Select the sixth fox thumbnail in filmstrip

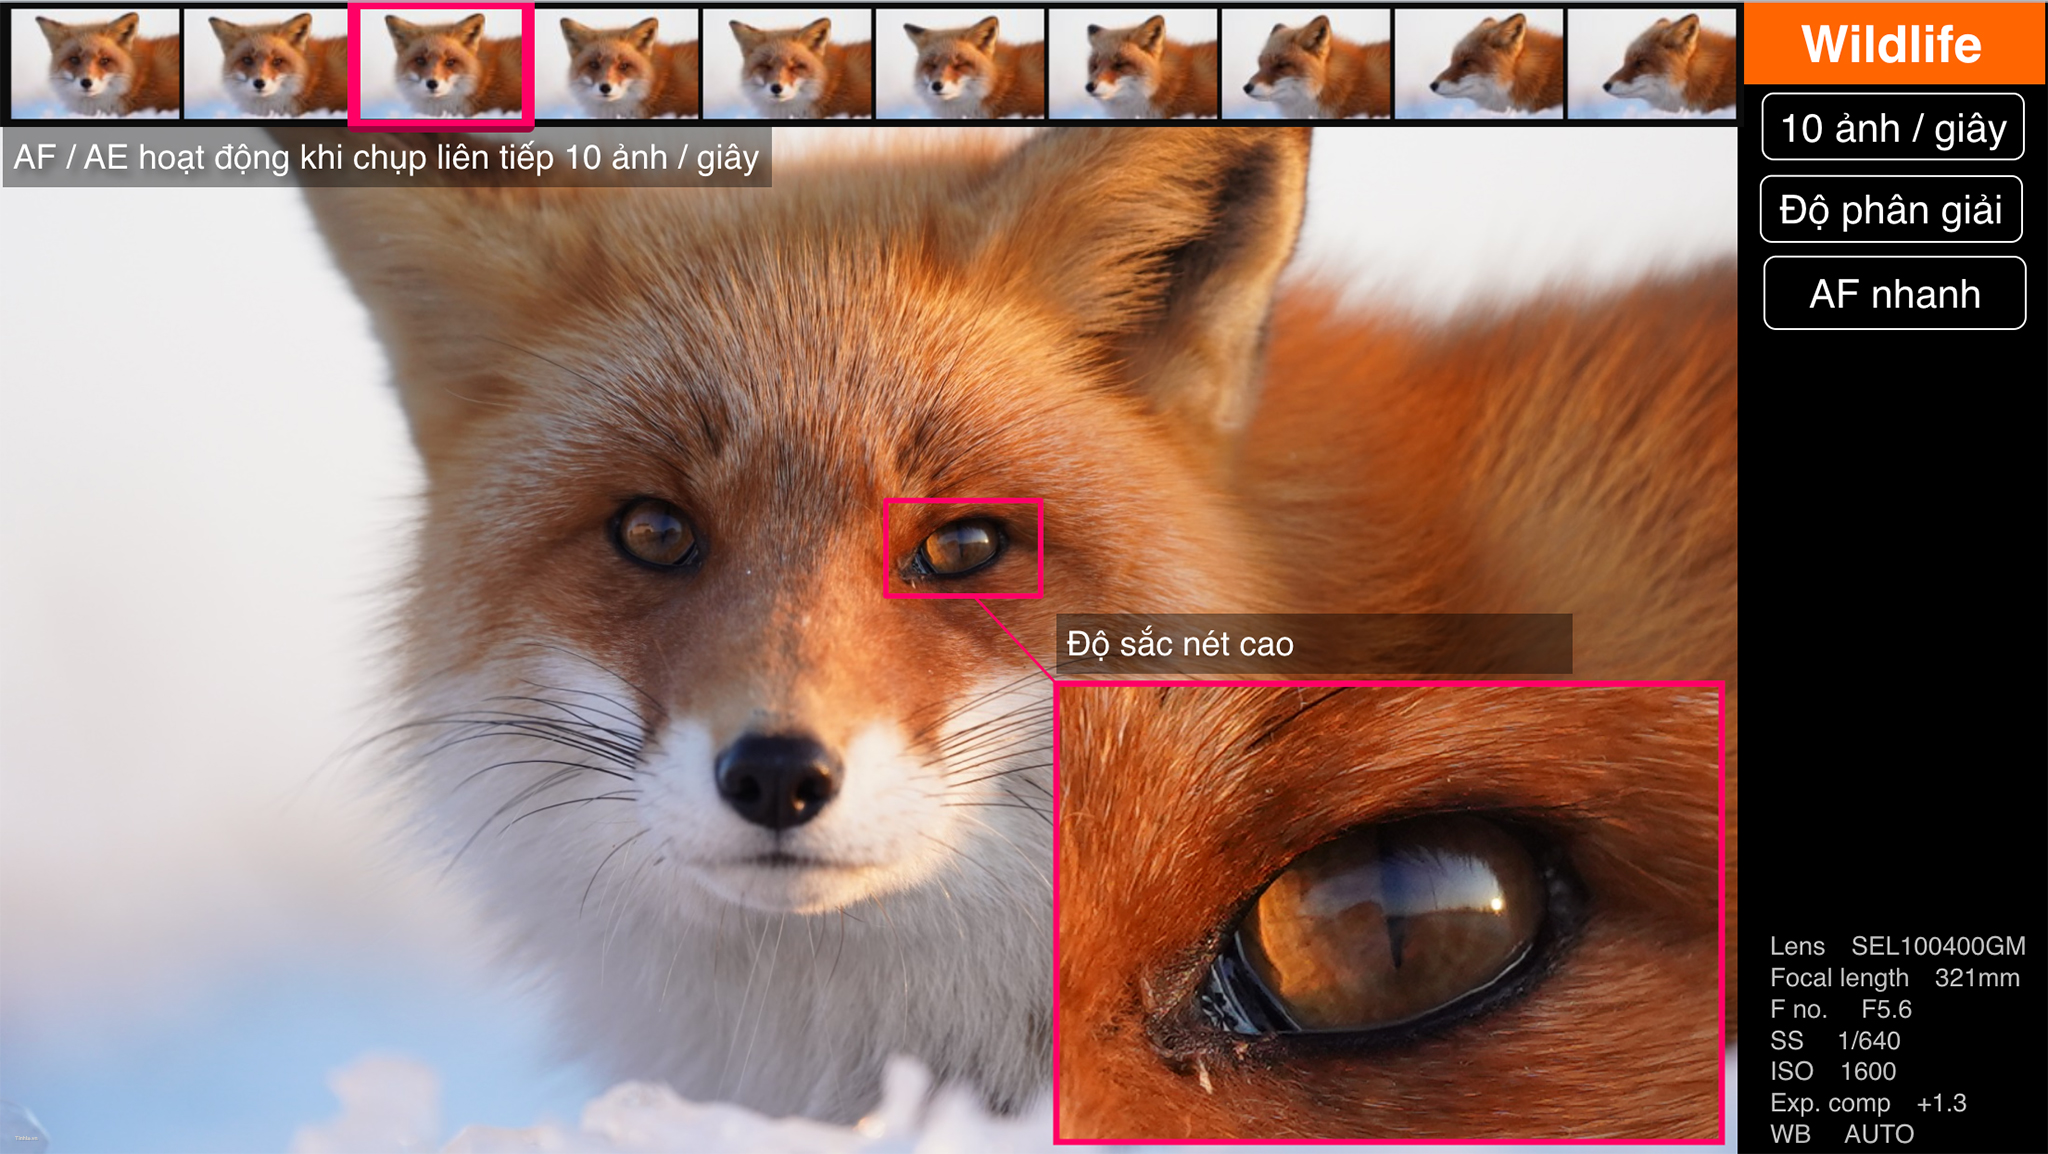pyautogui.click(x=960, y=63)
